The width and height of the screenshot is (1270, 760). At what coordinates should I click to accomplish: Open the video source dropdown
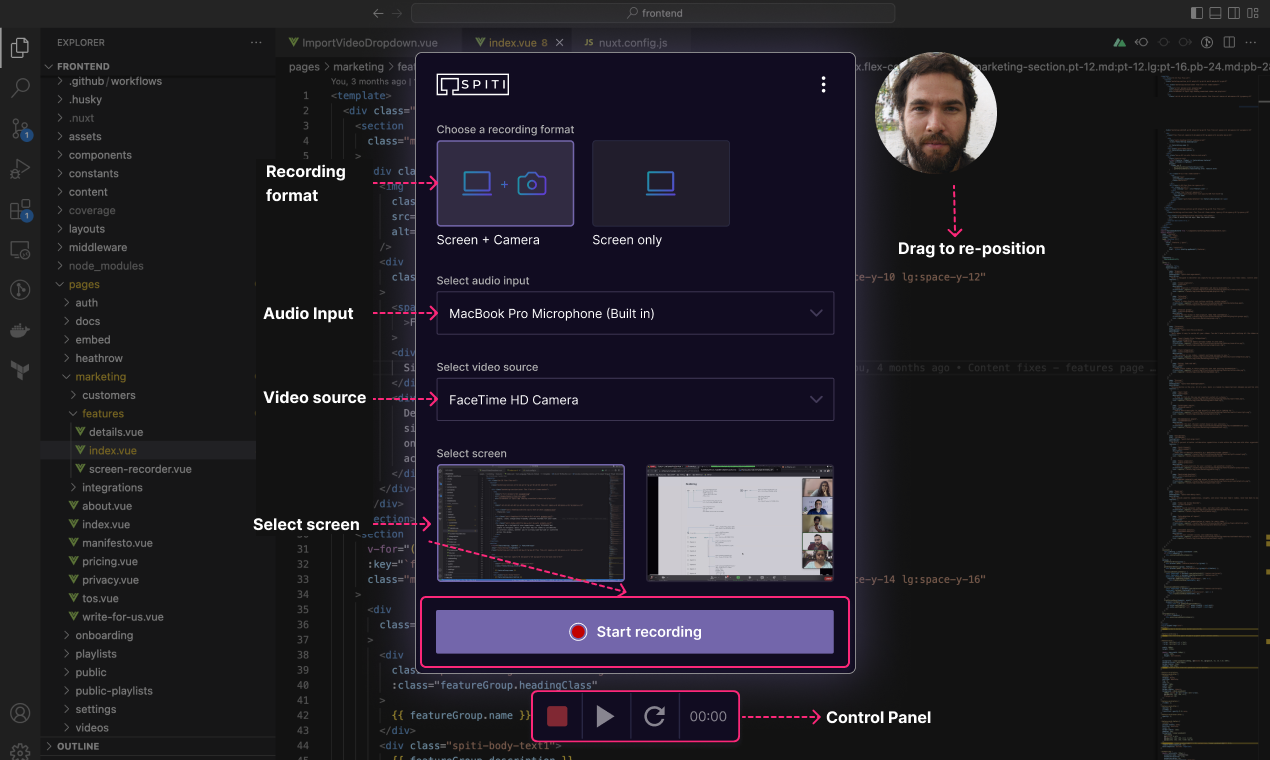(635, 399)
